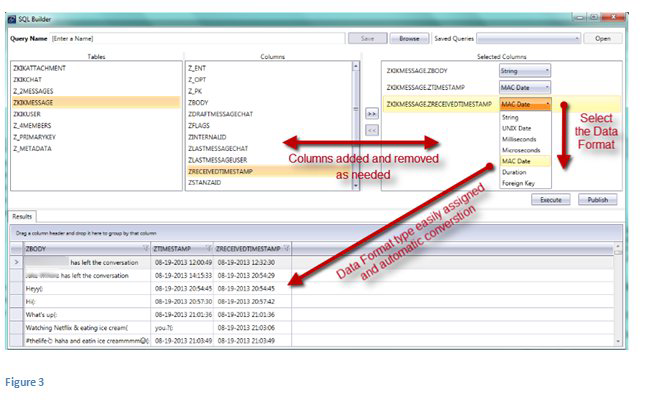Select Foreign Key from the format list

[518, 182]
